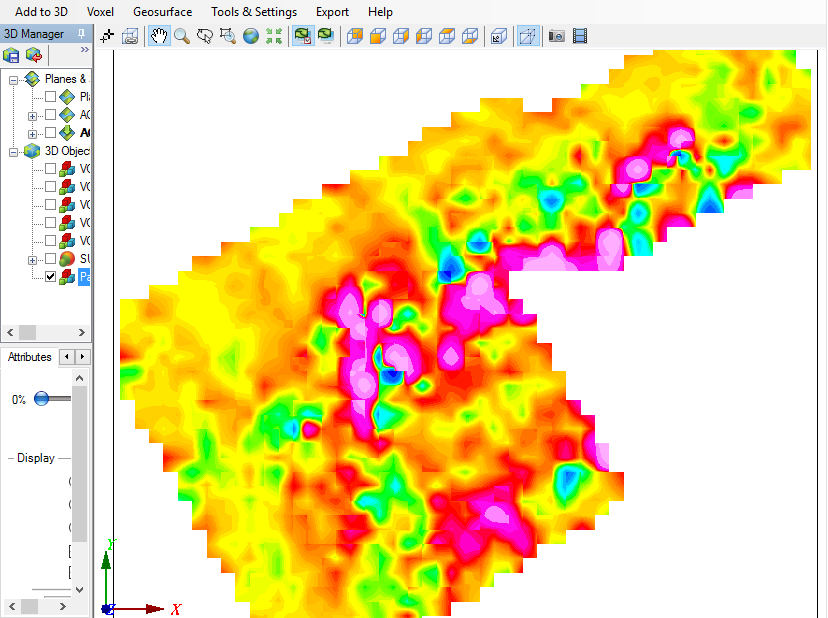Click the print icon in toolbar
This screenshot has height=618, width=828.
coord(130,36)
